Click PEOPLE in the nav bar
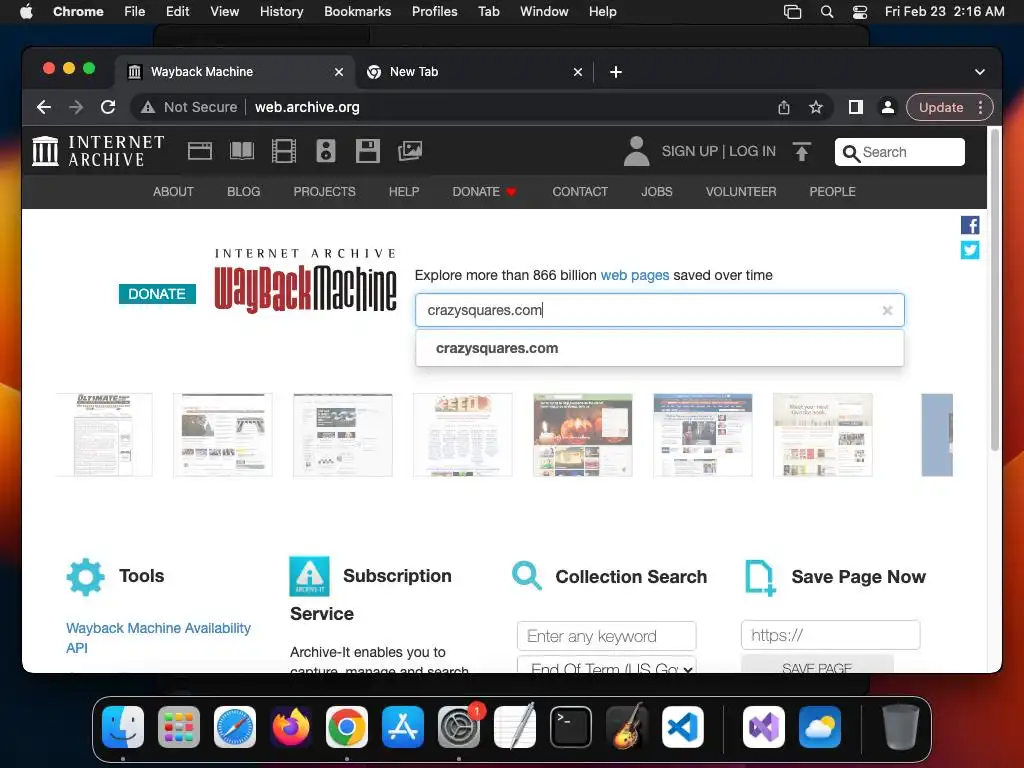 click(x=832, y=191)
